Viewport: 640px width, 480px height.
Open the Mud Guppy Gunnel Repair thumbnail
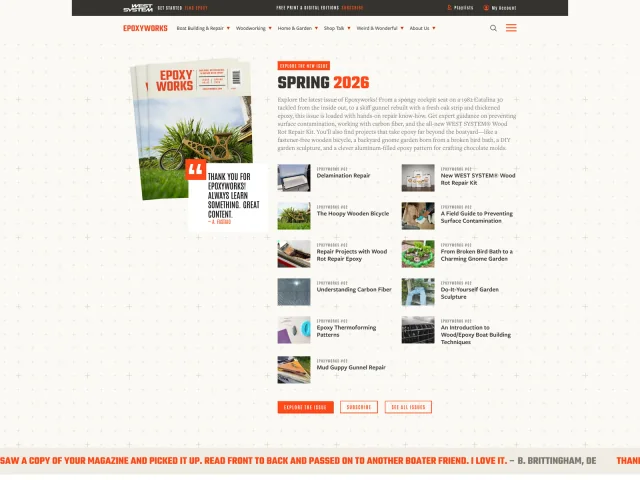(294, 370)
